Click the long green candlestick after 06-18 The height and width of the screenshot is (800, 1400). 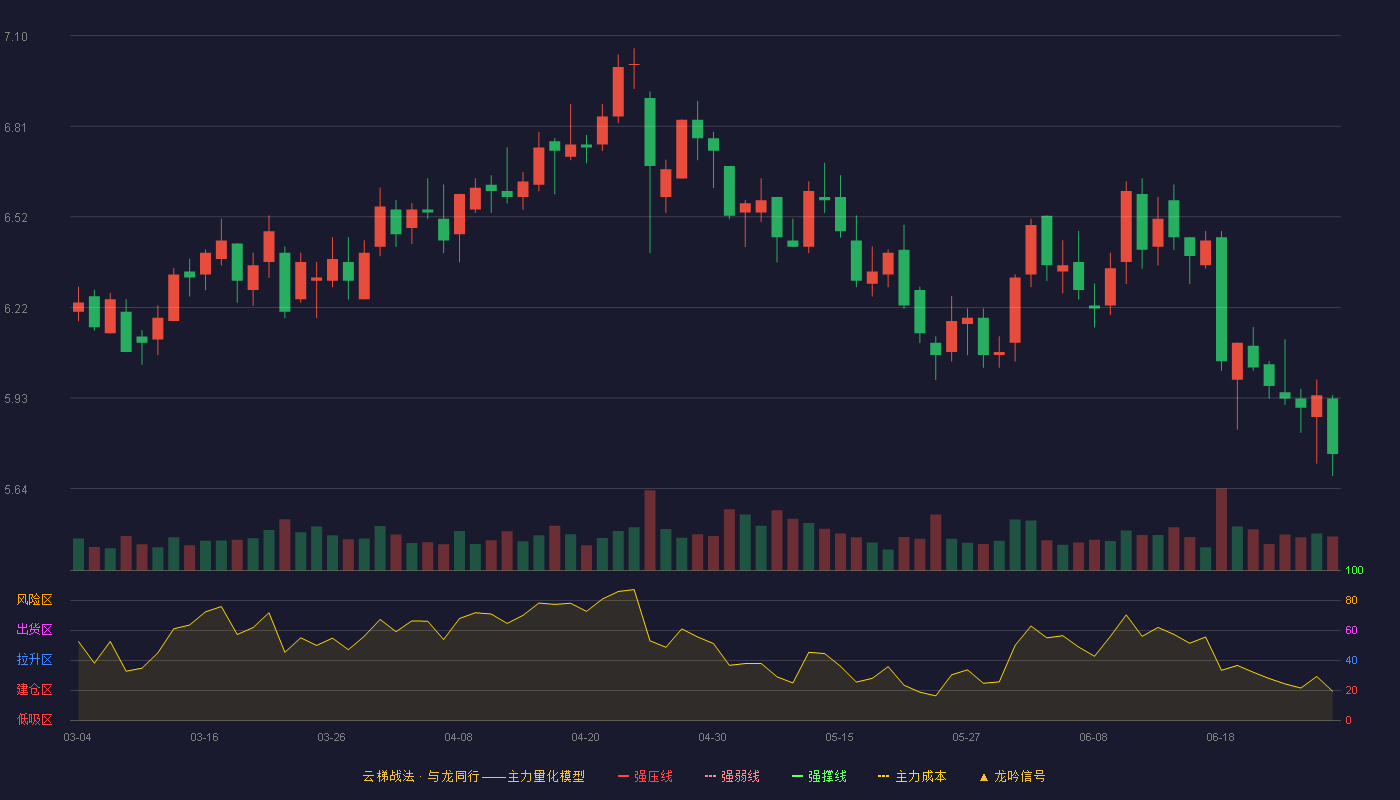tap(1221, 299)
